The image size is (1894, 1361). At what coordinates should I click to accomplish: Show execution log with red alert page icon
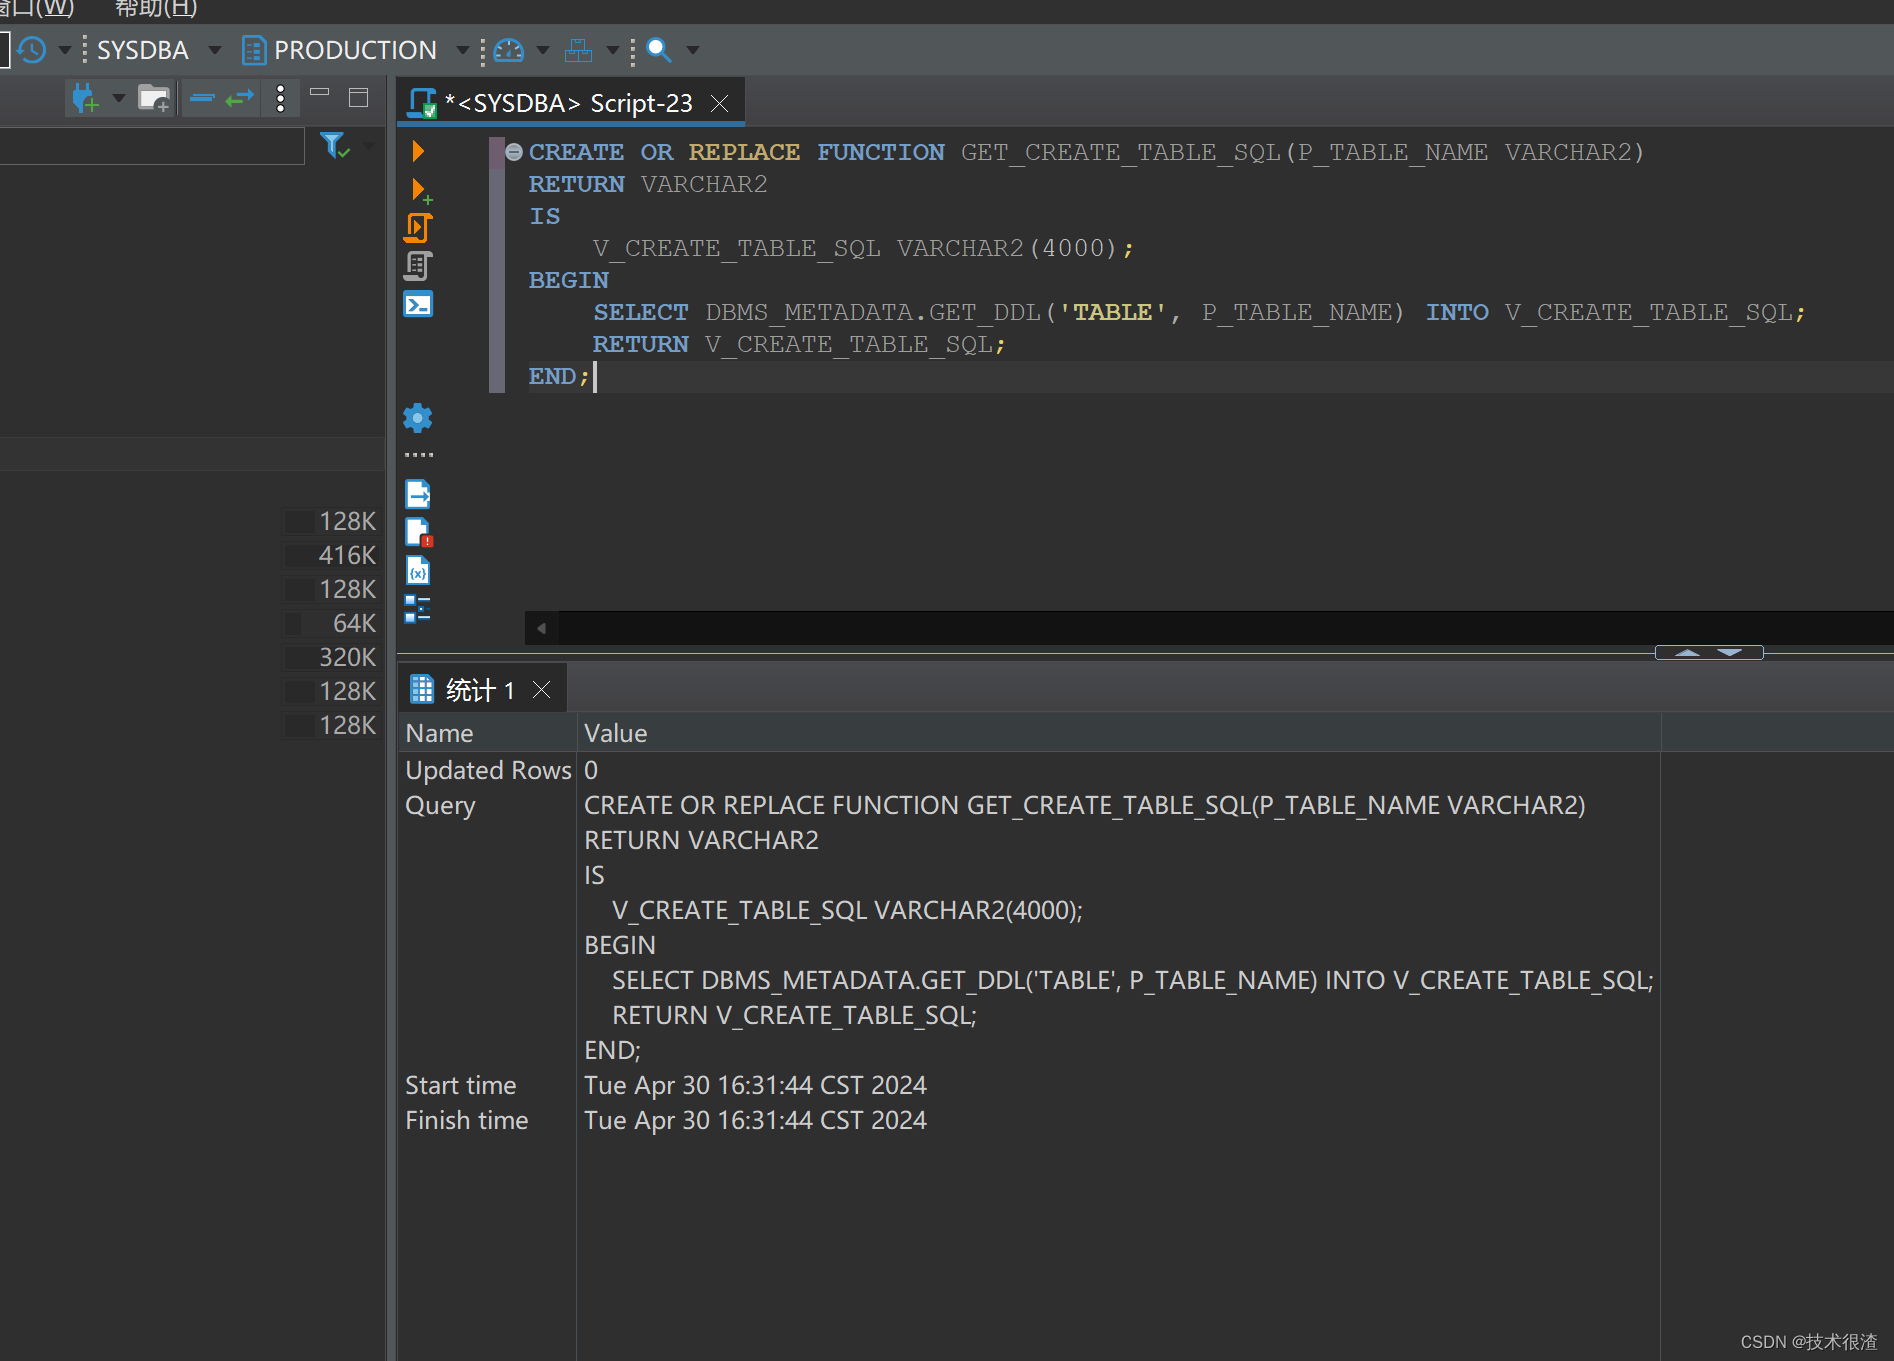(x=418, y=532)
